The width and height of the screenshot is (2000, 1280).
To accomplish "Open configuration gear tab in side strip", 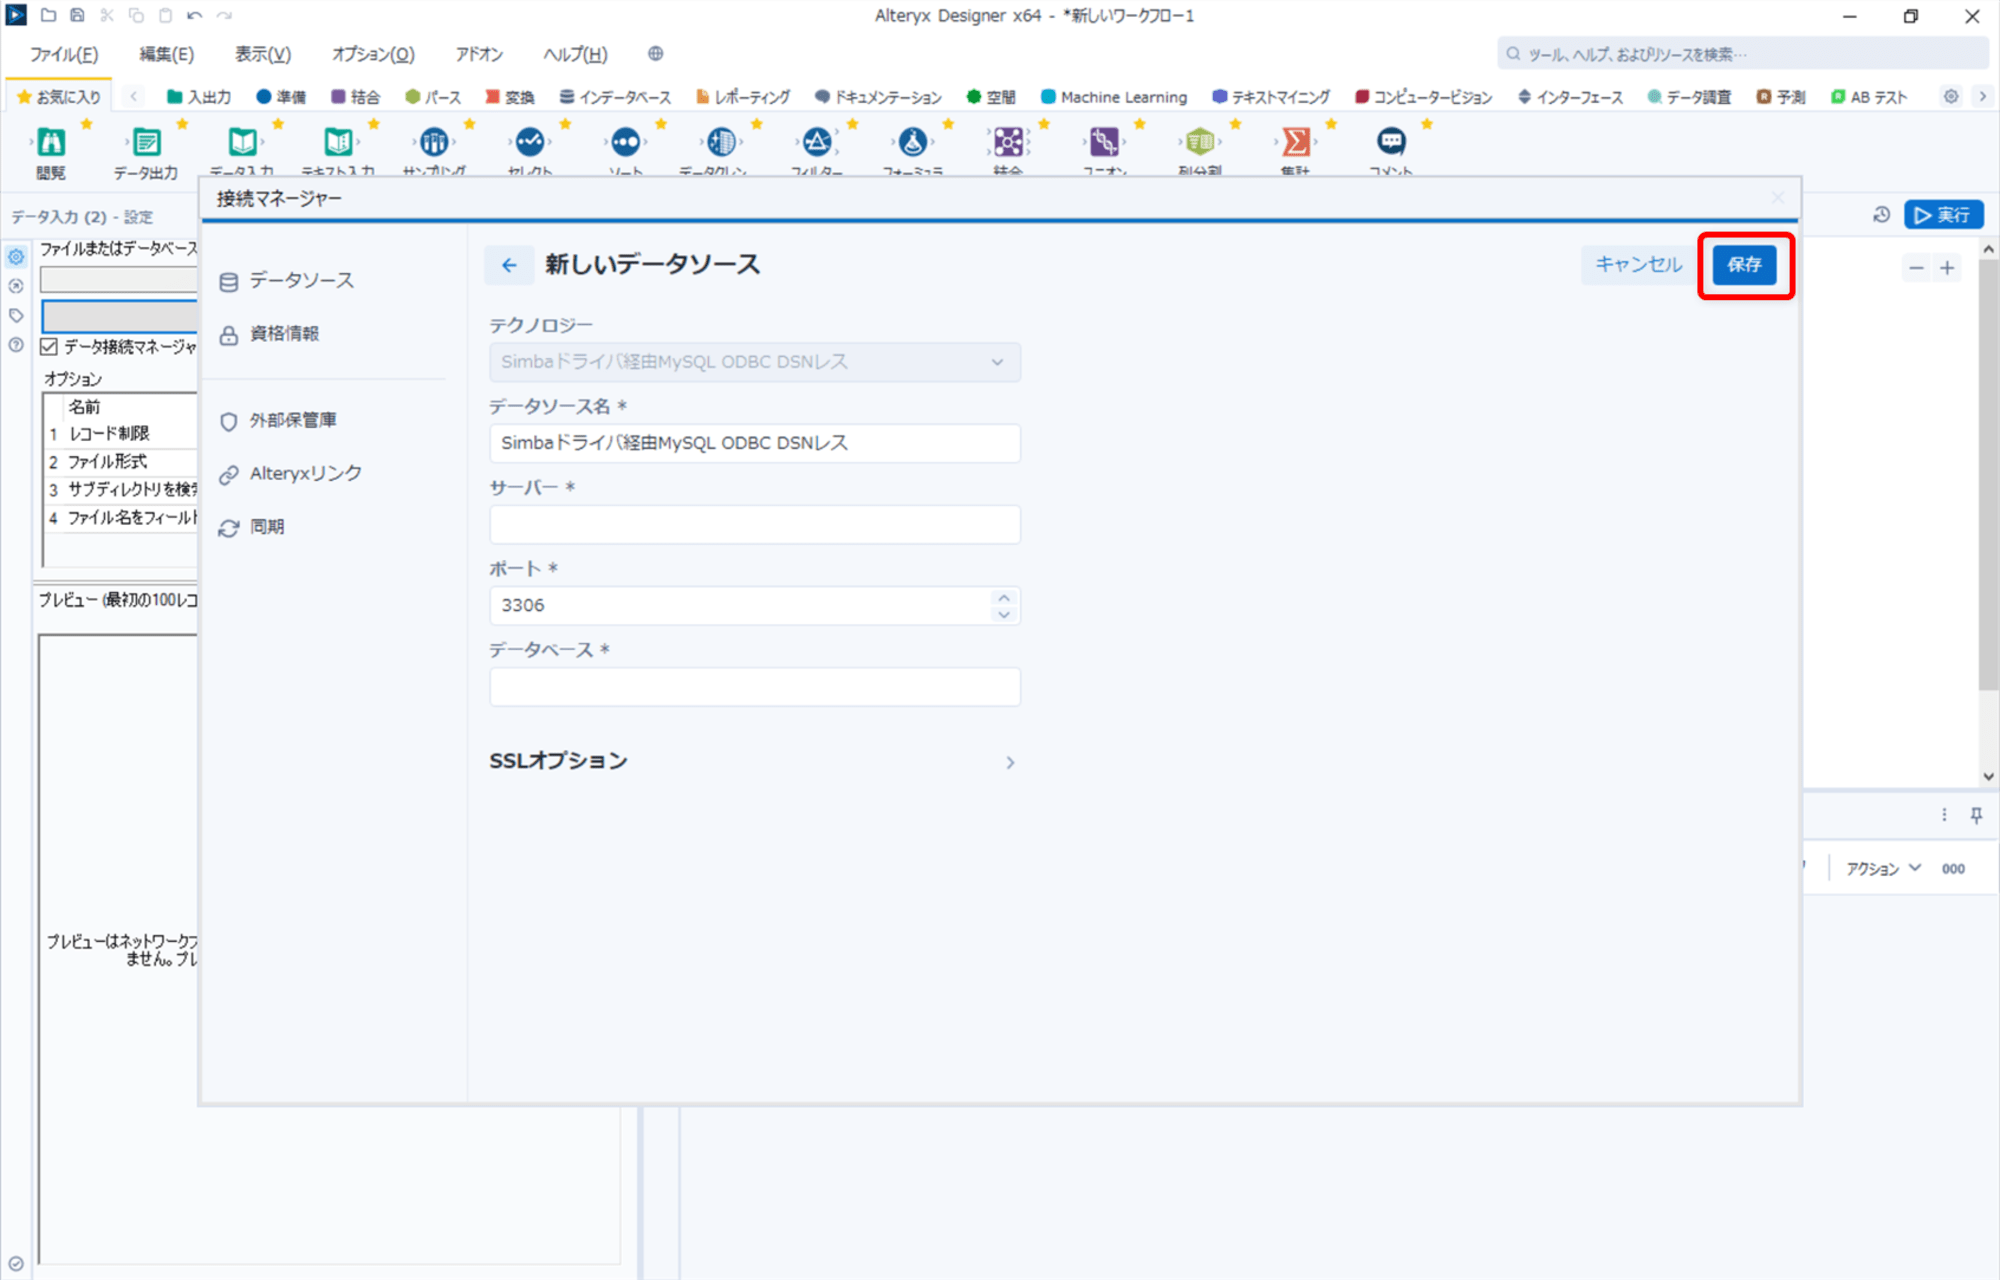I will pyautogui.click(x=16, y=257).
